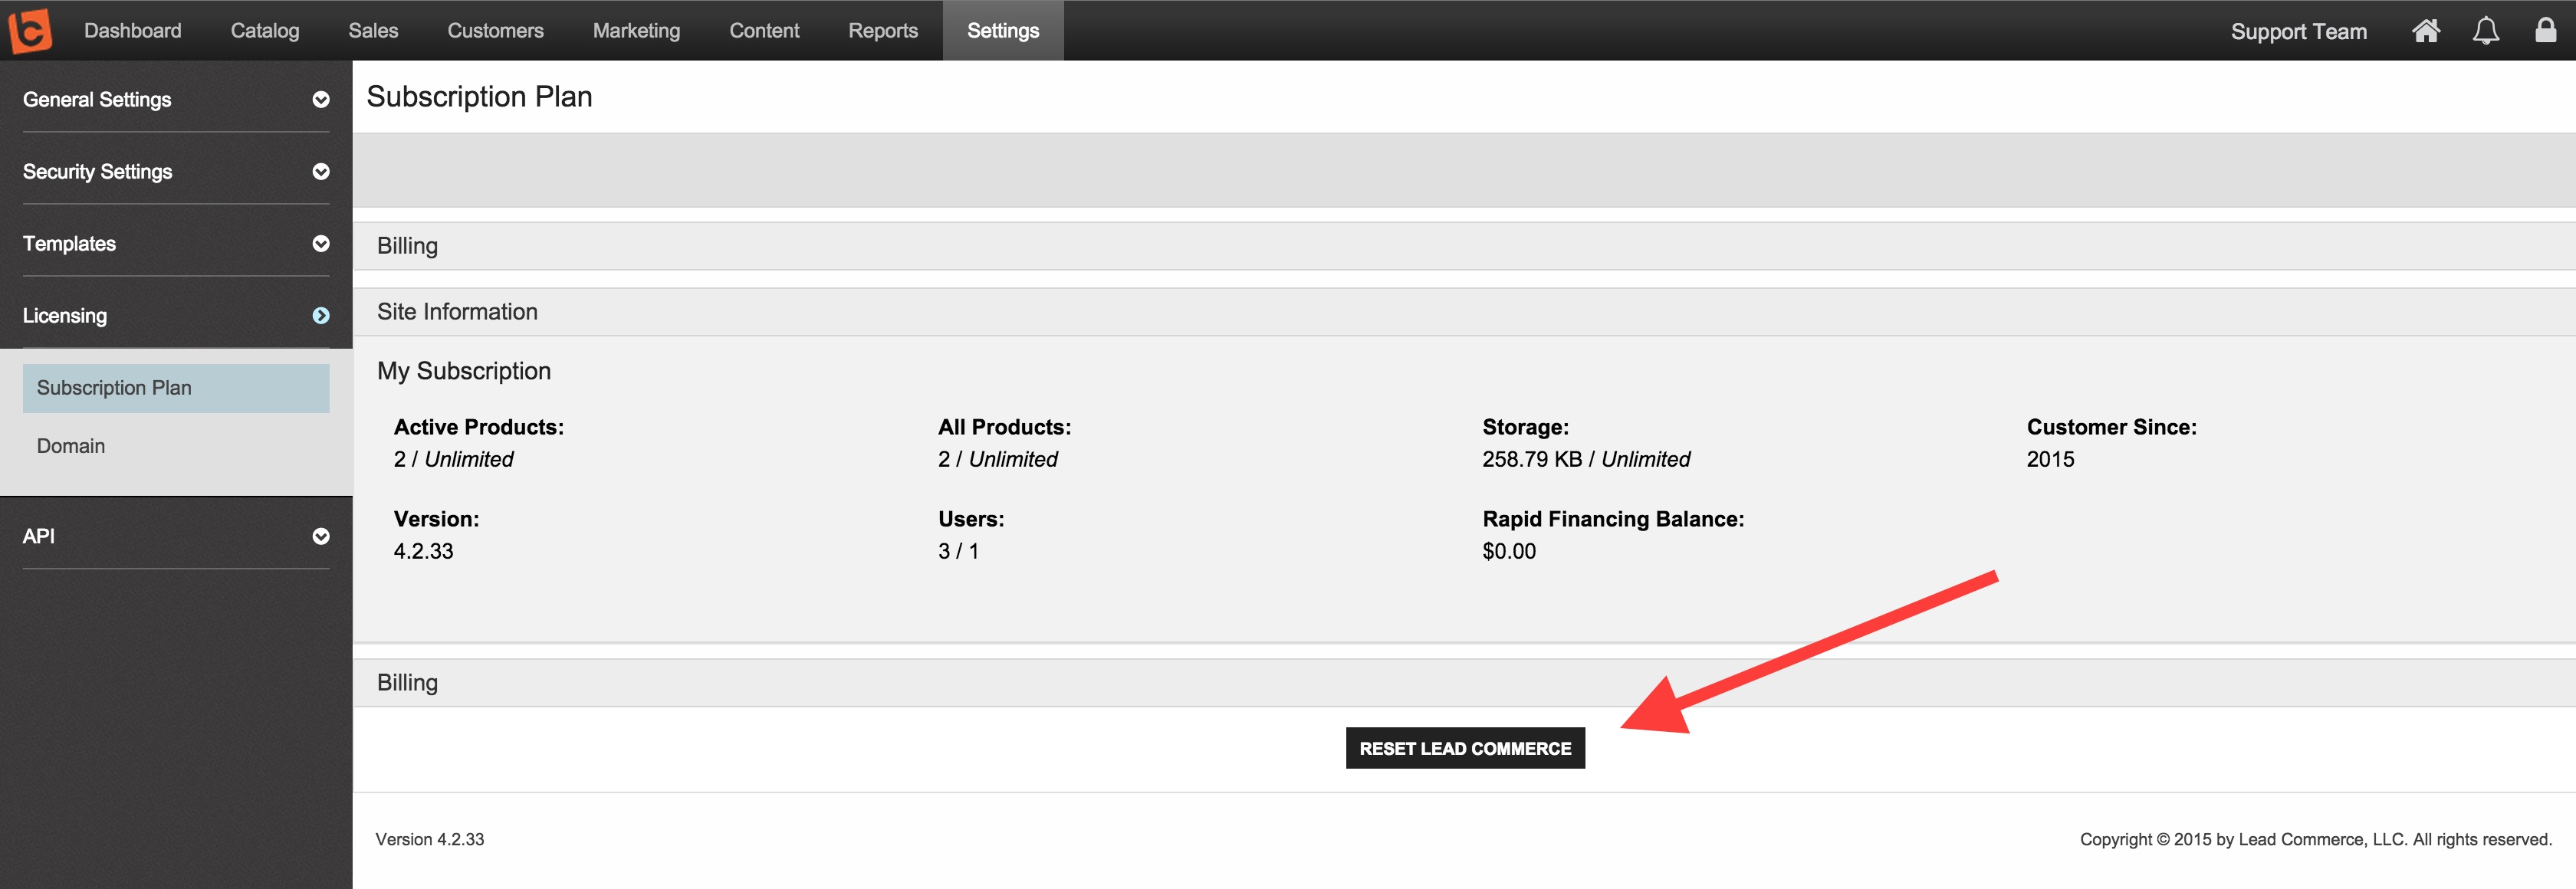The height and width of the screenshot is (889, 2576).
Task: Open the home icon in top bar
Action: (x=2426, y=31)
